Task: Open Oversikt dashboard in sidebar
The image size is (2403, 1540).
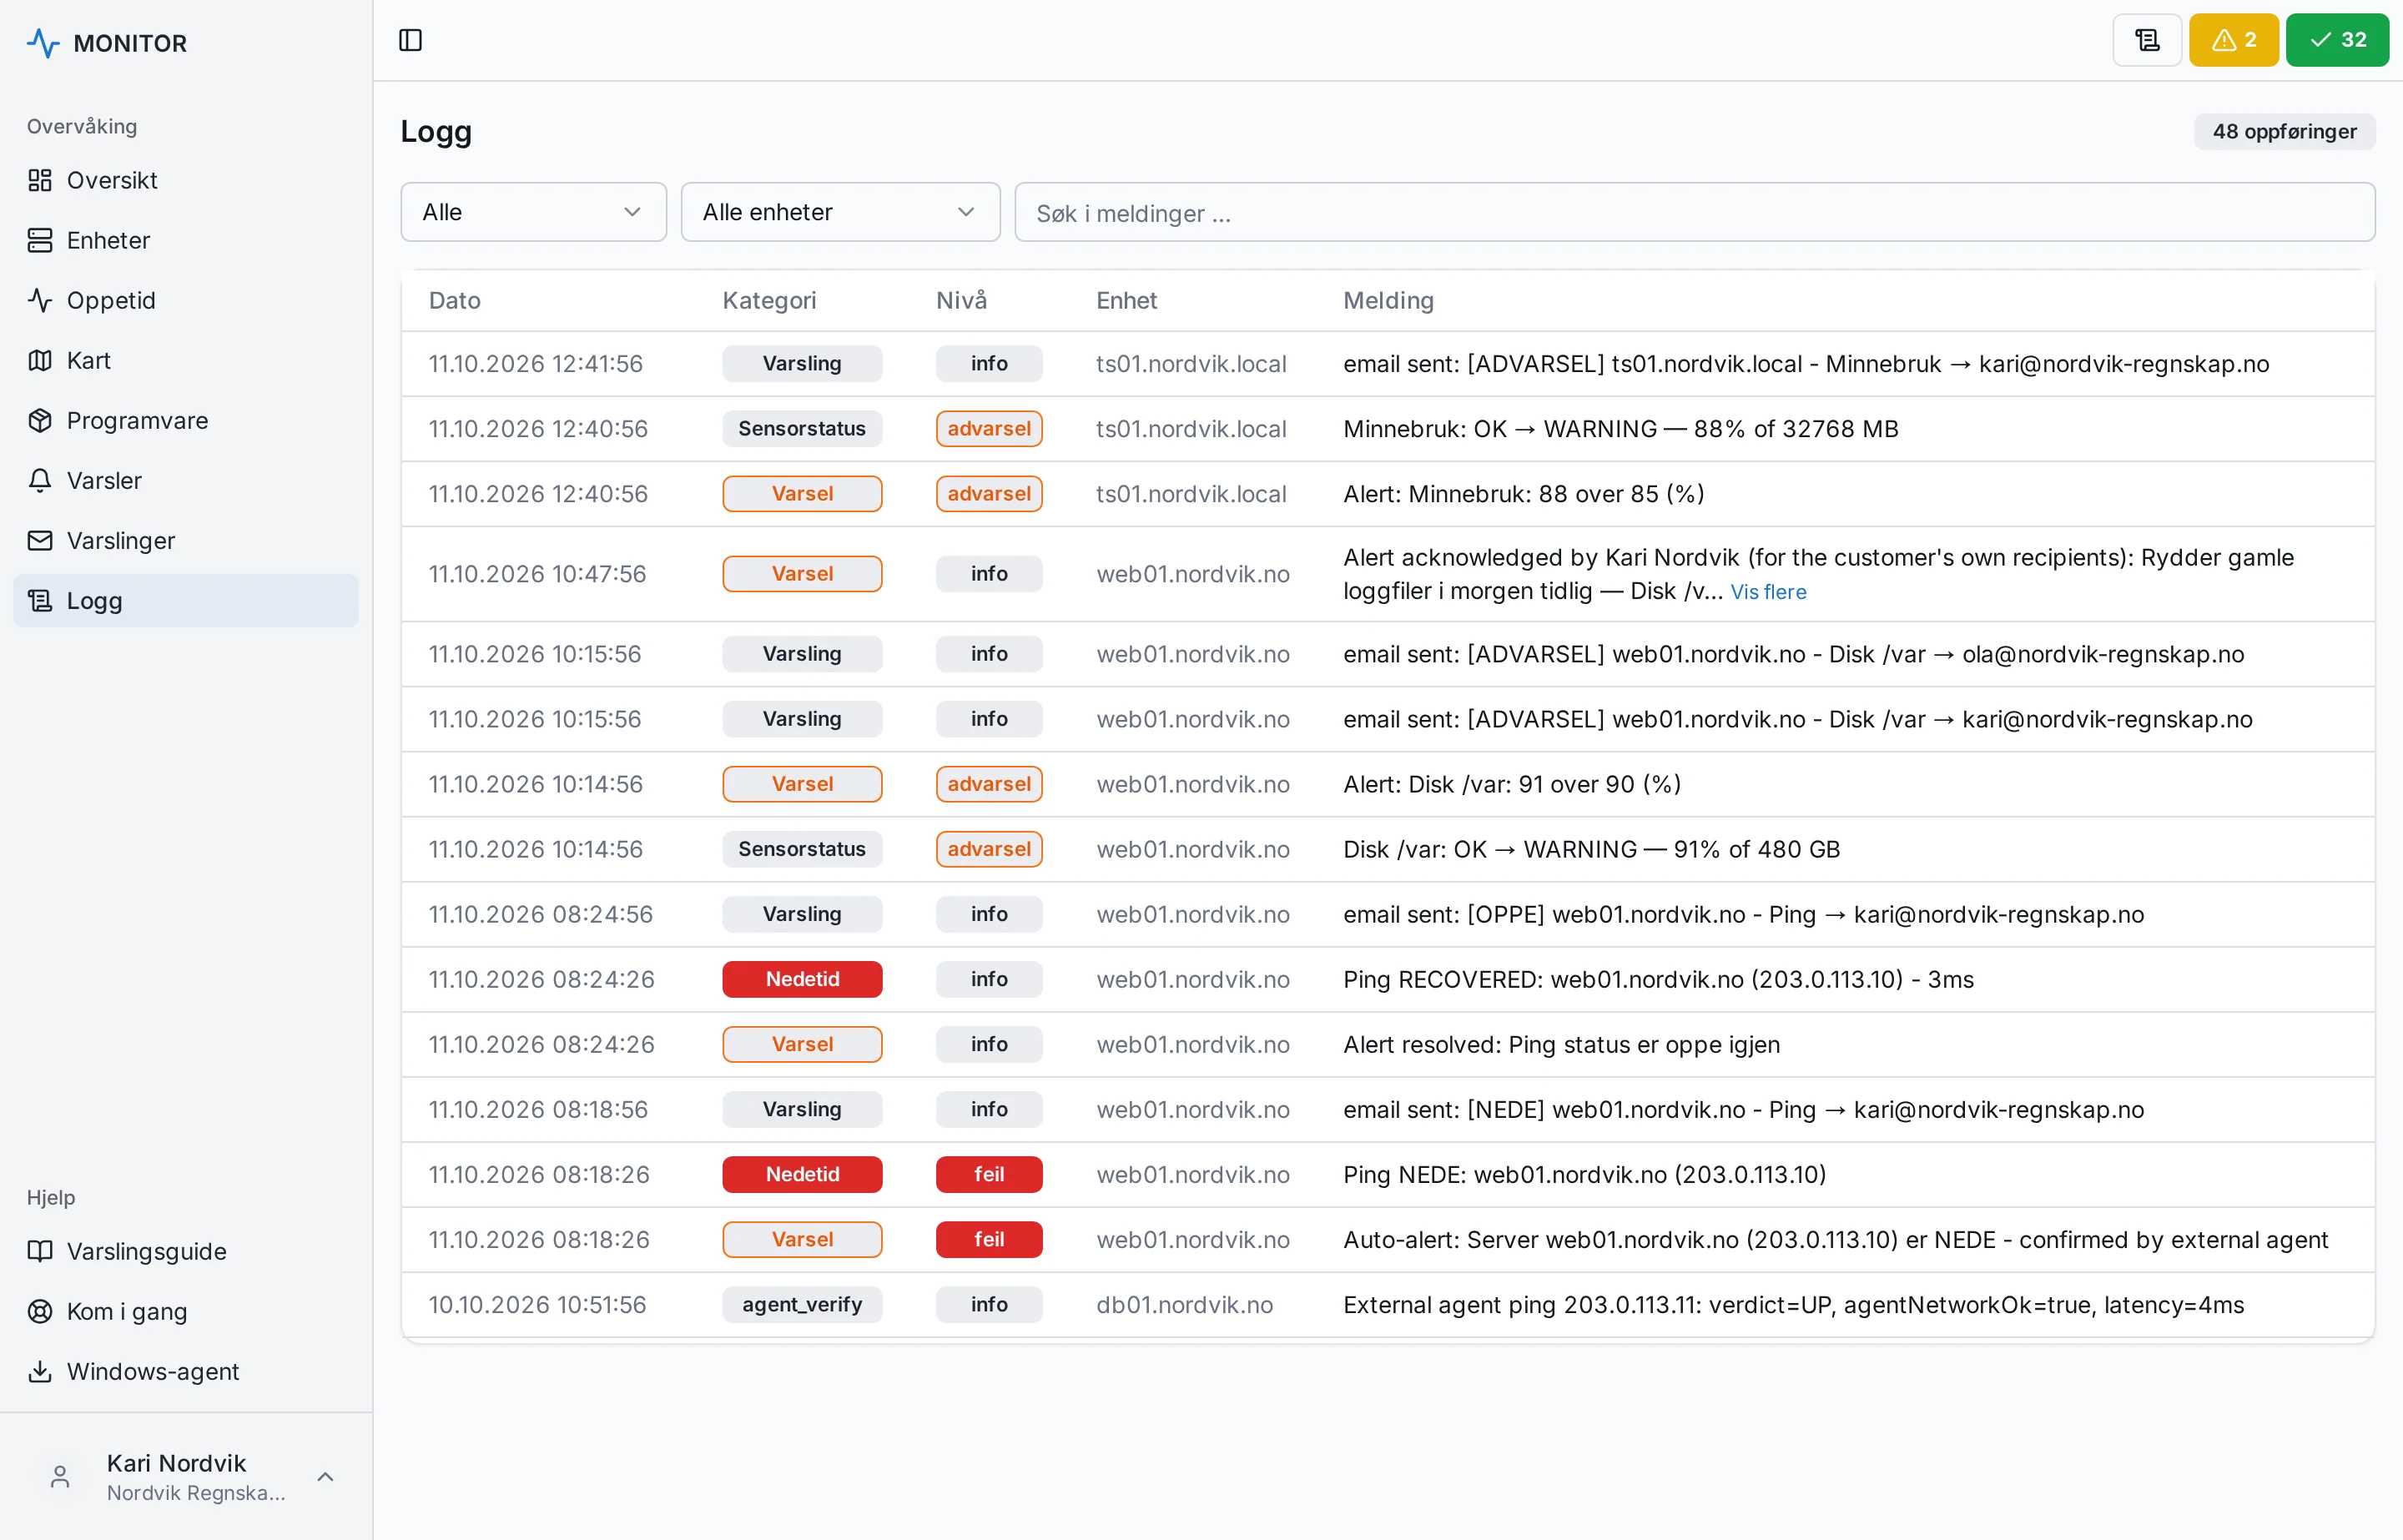Action: [x=186, y=180]
